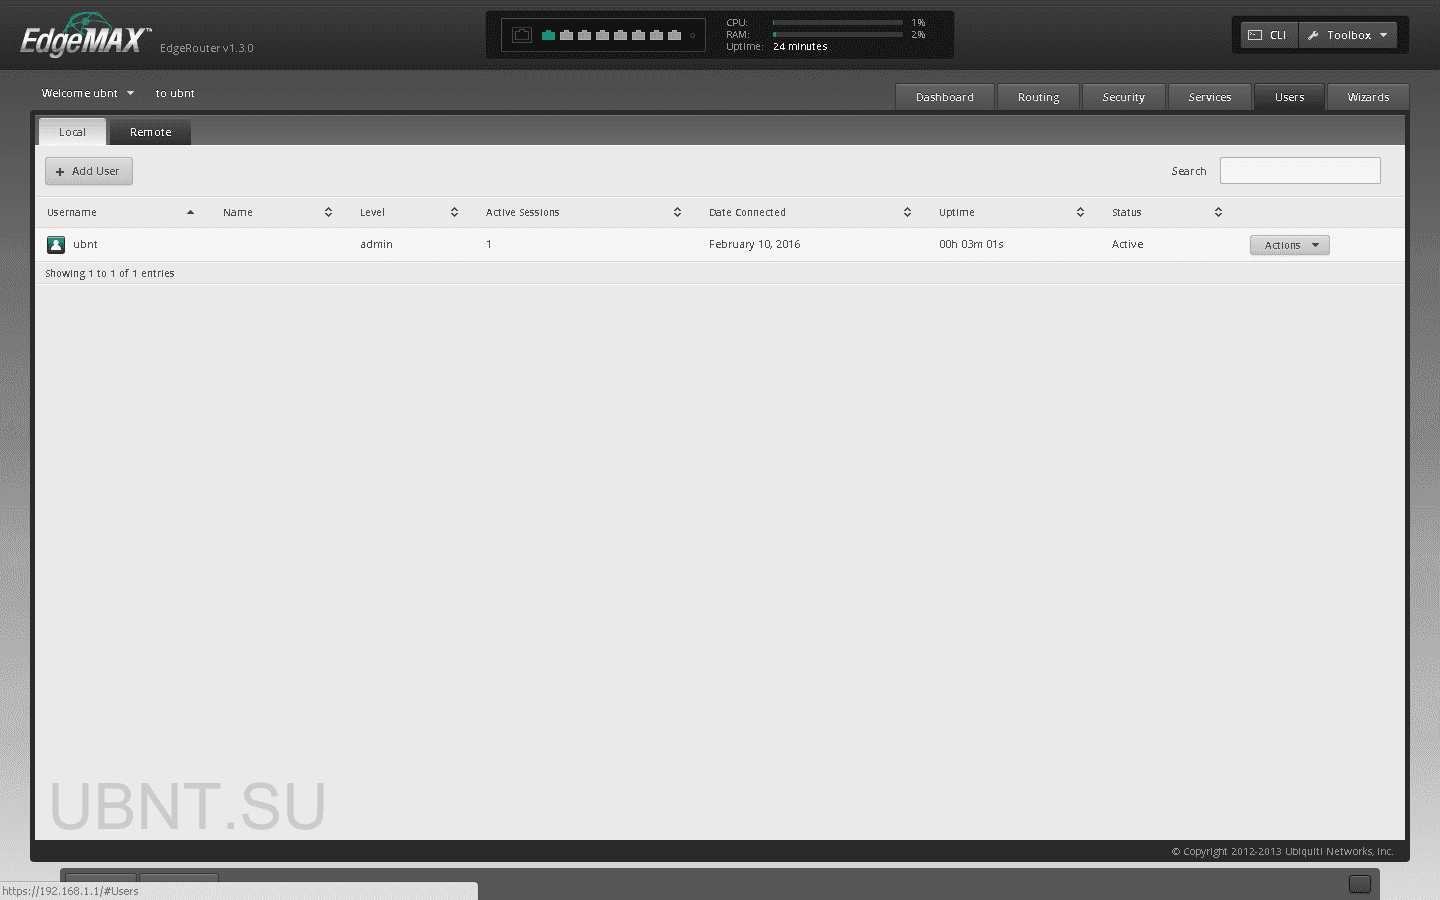Click inside the Search field

pyautogui.click(x=1299, y=170)
